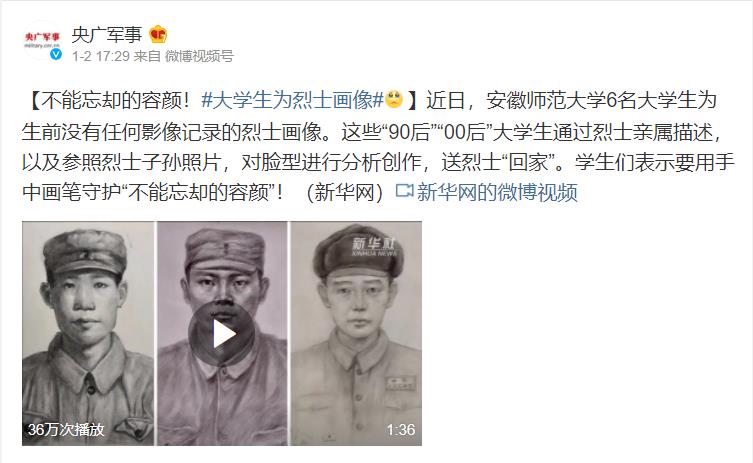Click the video camera icon before 新华网的微博视频

click(404, 191)
